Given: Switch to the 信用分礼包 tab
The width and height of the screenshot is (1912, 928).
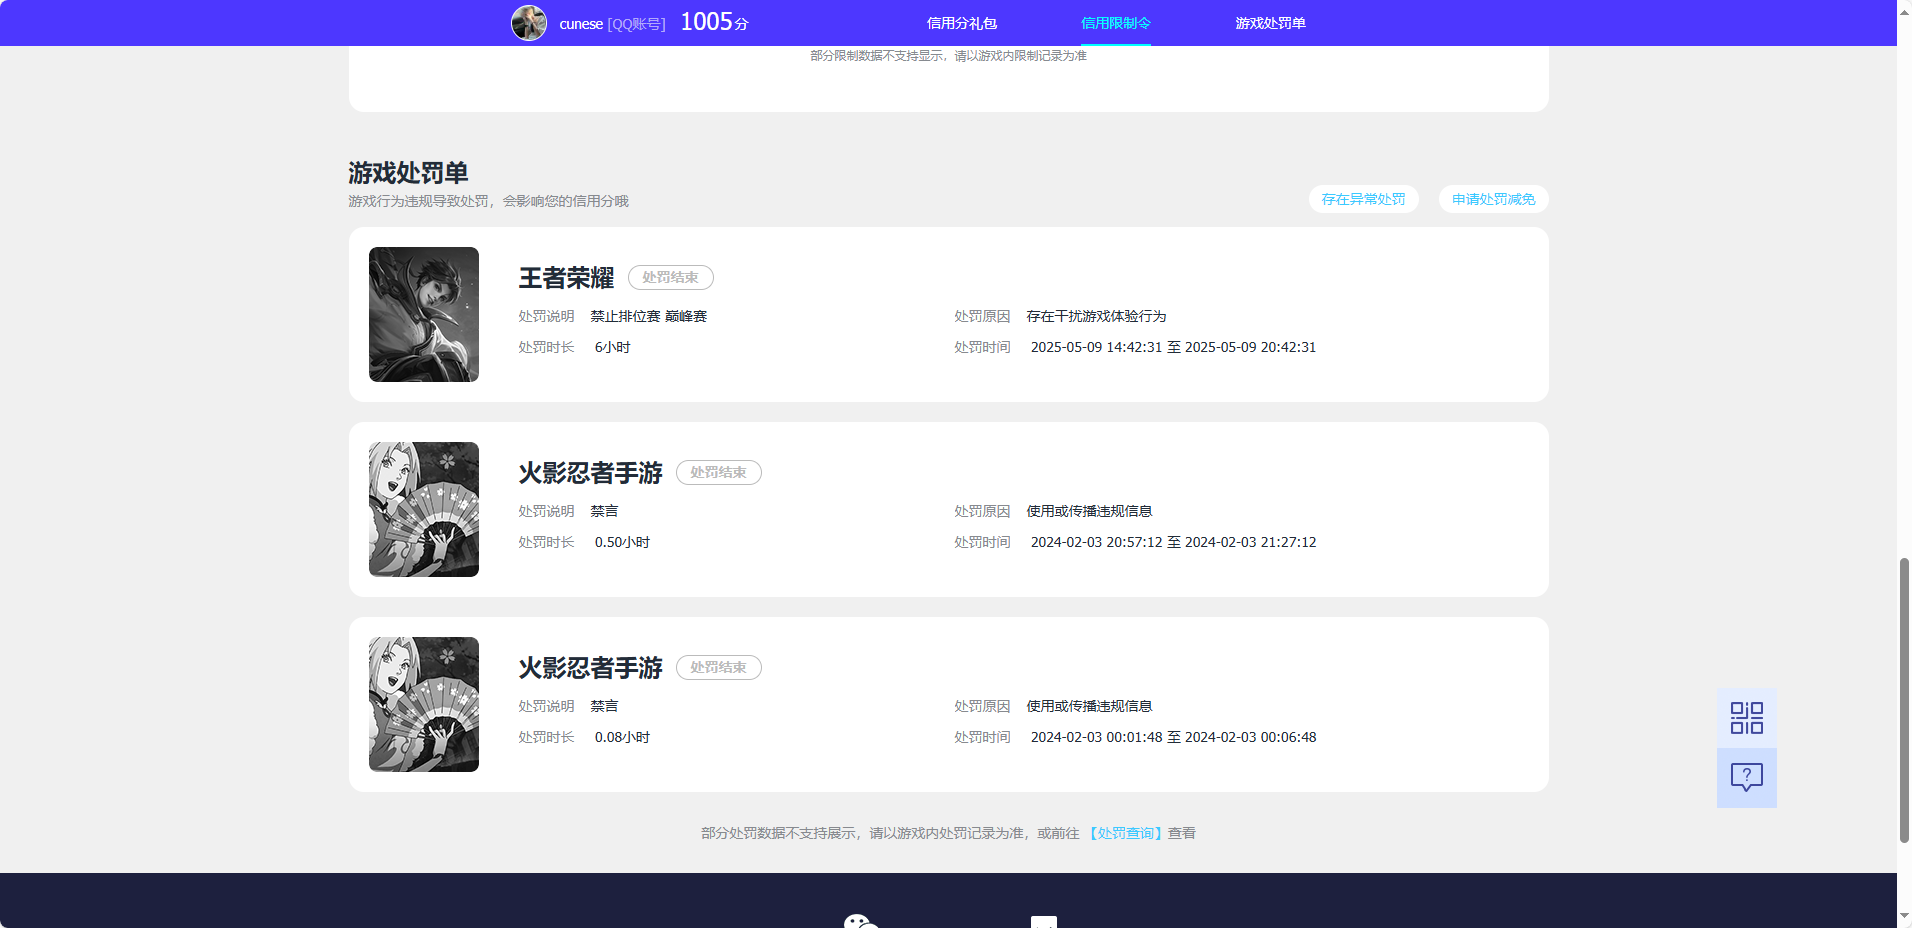Looking at the screenshot, I should (962, 23).
